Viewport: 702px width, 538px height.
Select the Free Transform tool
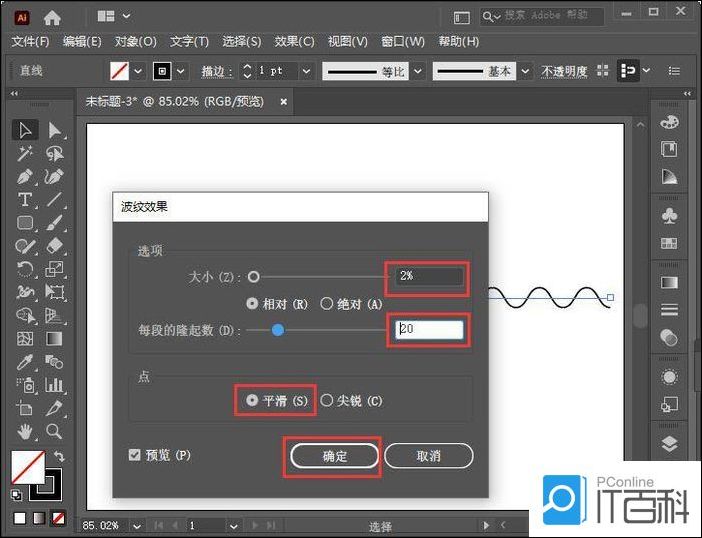click(54, 293)
